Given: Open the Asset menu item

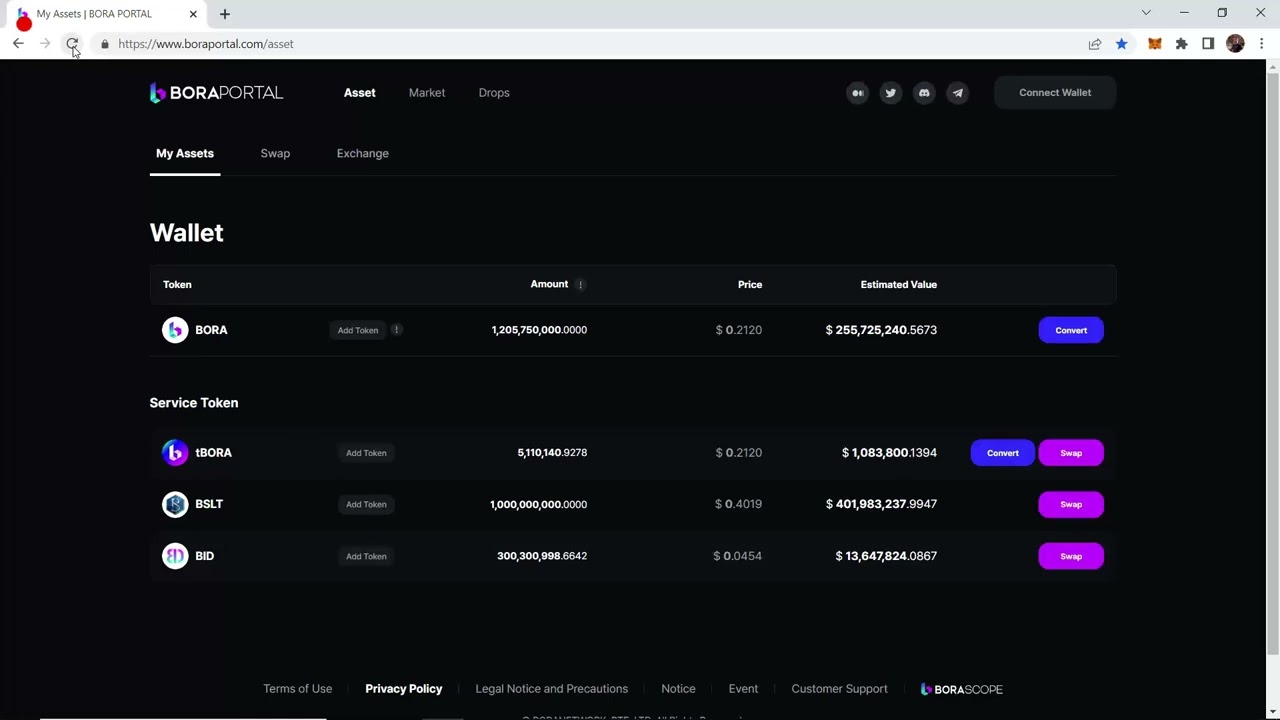Looking at the screenshot, I should 360,93.
